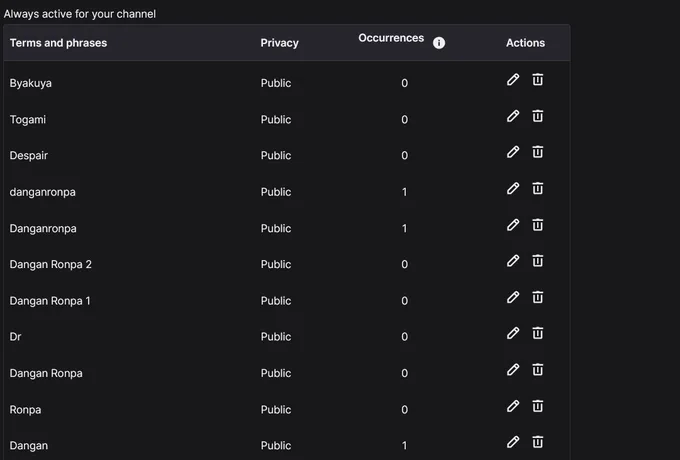Viewport: 680px width, 460px height.
Task: Trash the Ronpa term
Action: (x=538, y=406)
